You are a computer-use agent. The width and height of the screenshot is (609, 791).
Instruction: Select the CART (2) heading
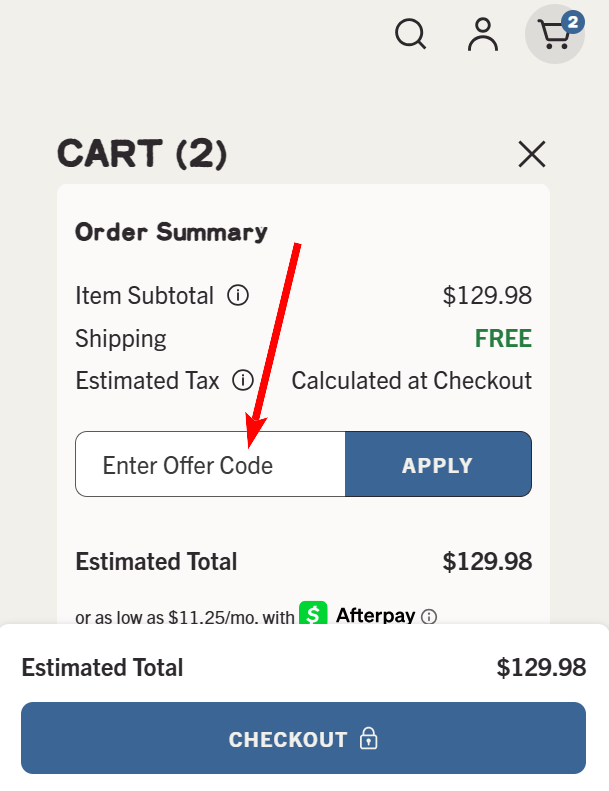(142, 154)
